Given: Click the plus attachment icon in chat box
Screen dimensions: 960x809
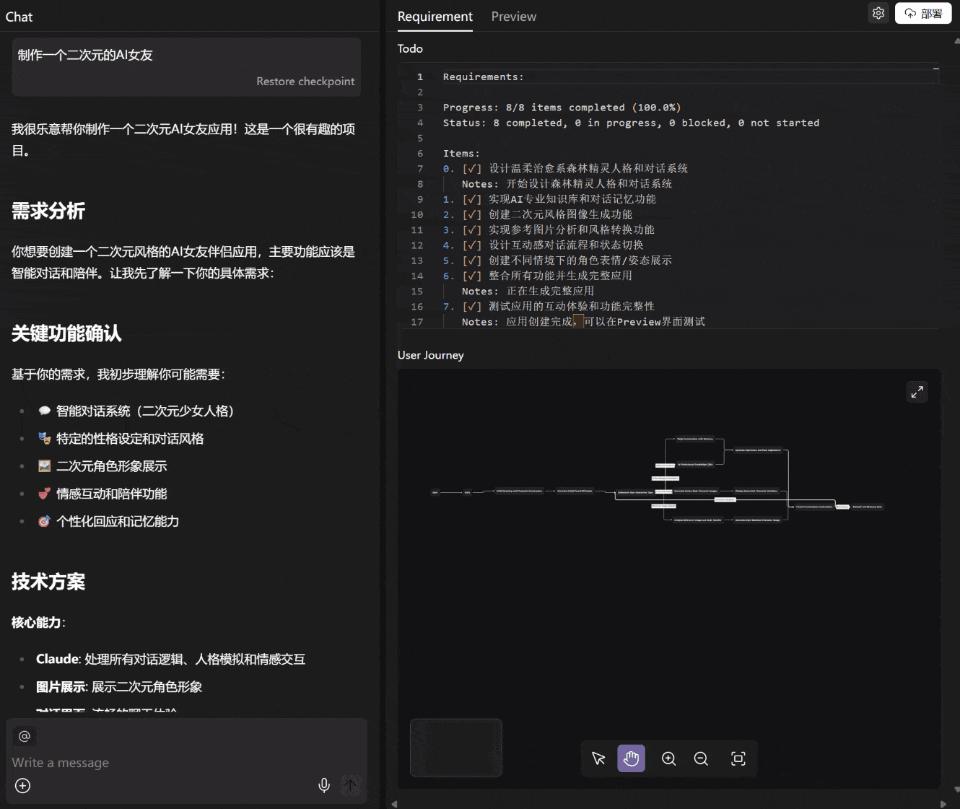Looking at the screenshot, I should click(x=22, y=785).
